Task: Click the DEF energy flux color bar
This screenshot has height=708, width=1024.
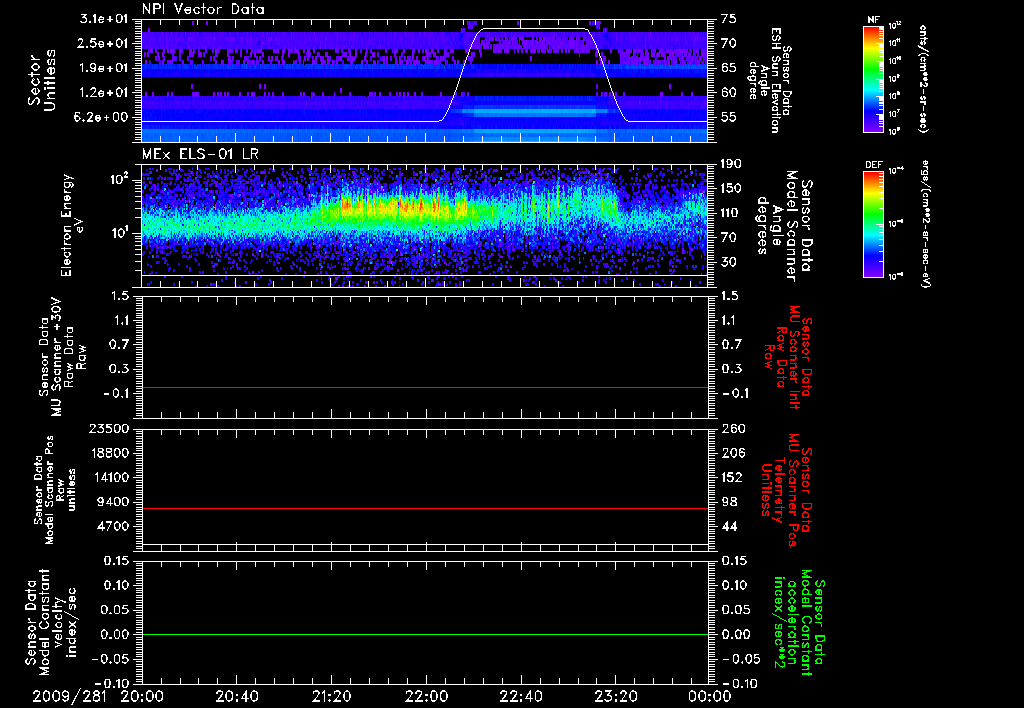Action: tap(873, 224)
